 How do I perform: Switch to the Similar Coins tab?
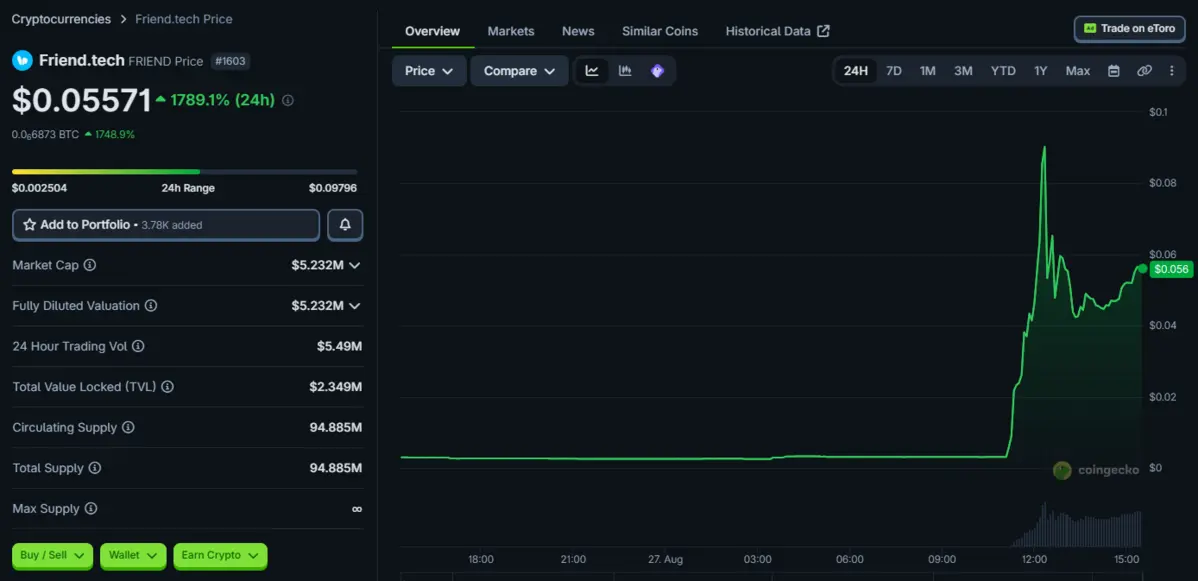pyautogui.click(x=660, y=31)
